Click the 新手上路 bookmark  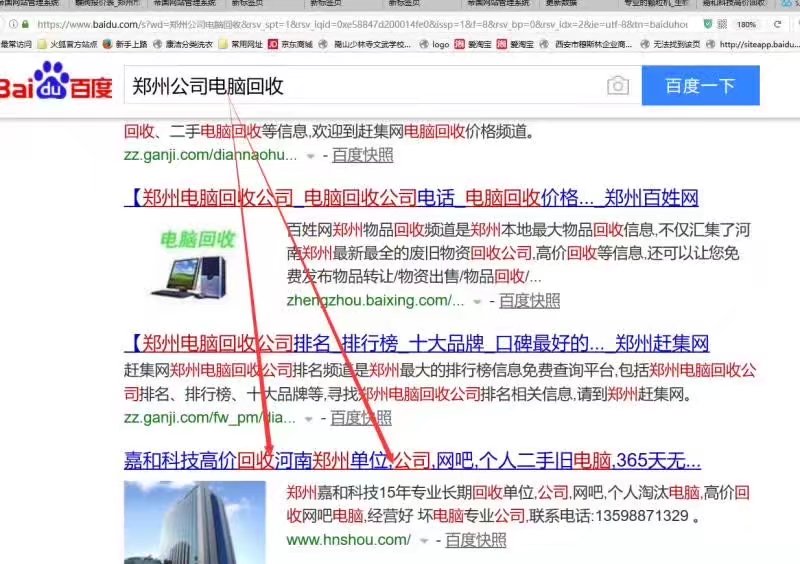point(124,44)
